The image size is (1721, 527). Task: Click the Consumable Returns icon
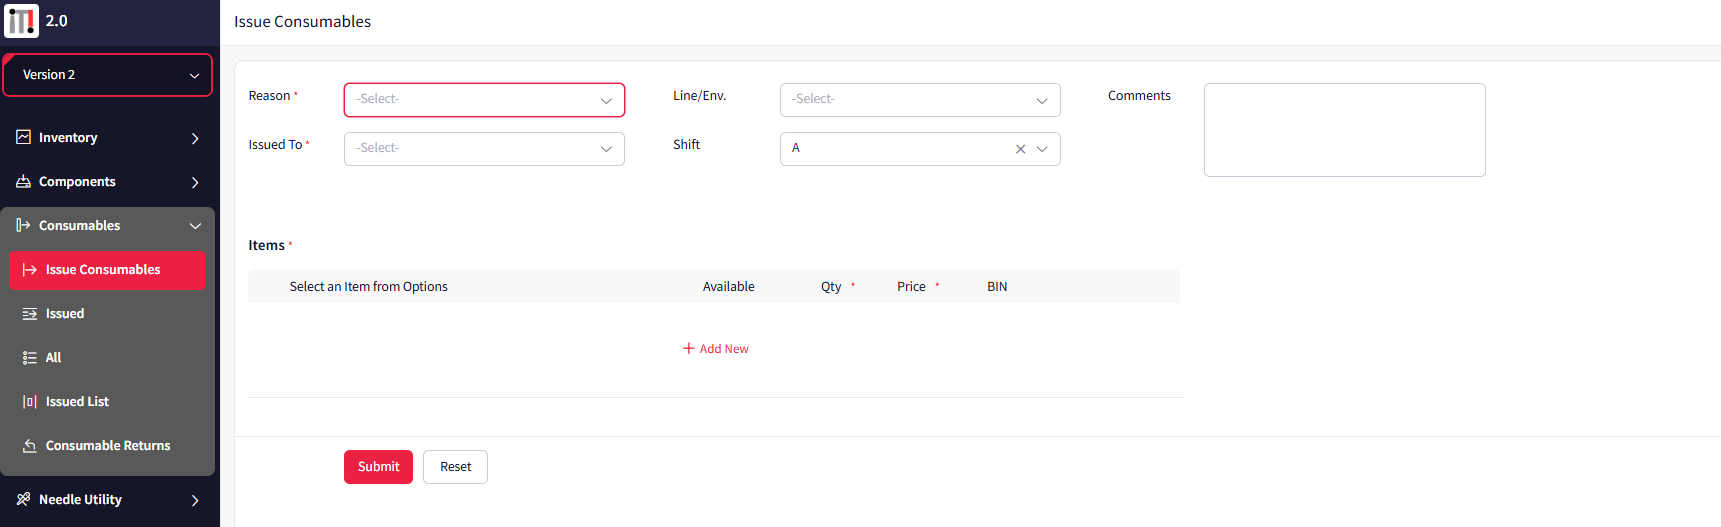pyautogui.click(x=30, y=446)
